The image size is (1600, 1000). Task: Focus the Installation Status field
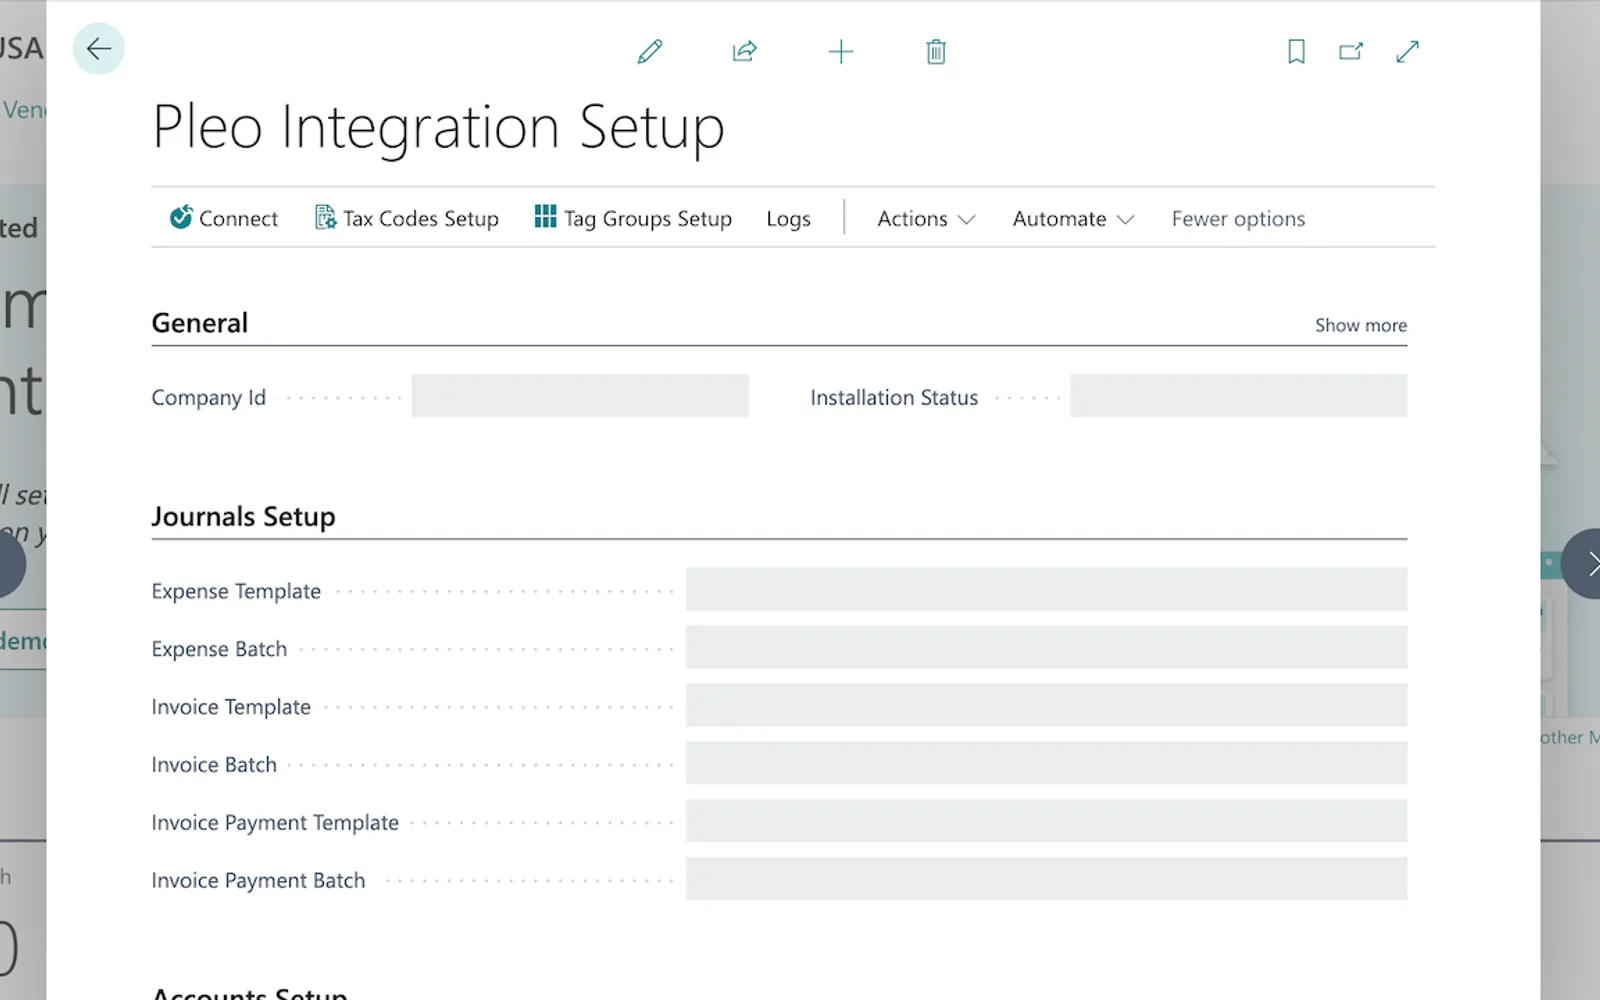1238,396
